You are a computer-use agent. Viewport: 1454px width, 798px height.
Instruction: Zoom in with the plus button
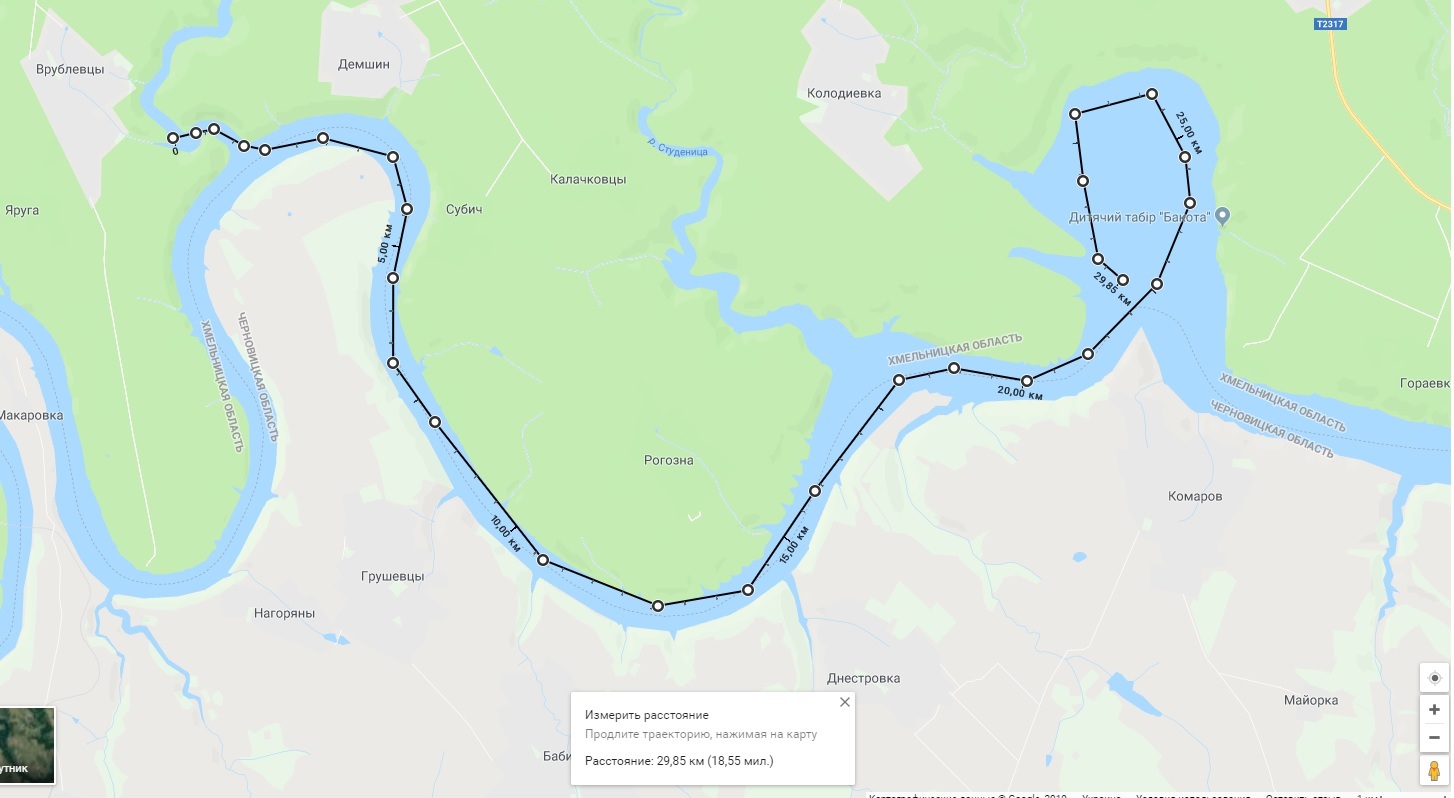coord(1434,709)
